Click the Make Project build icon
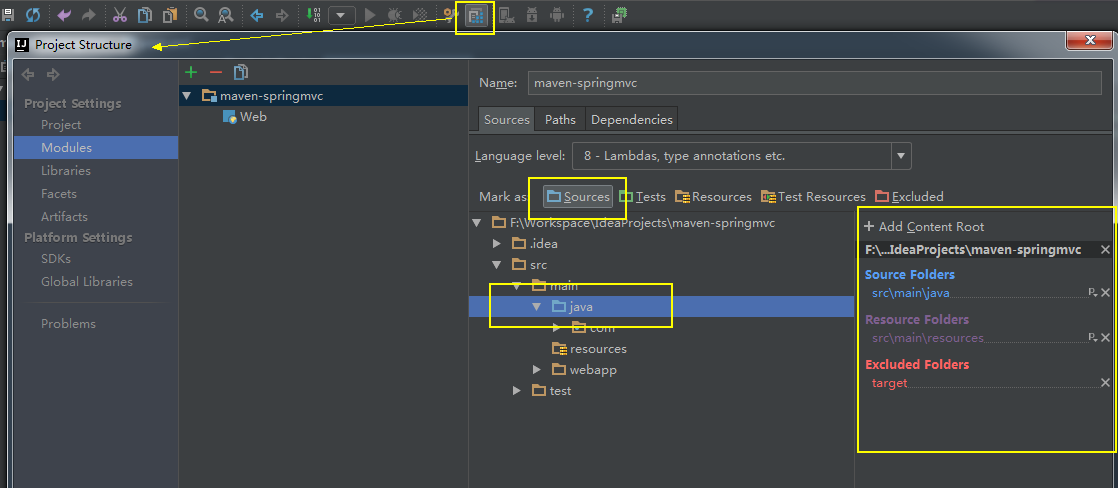Viewport: 1118px width, 488px height. tap(315, 15)
